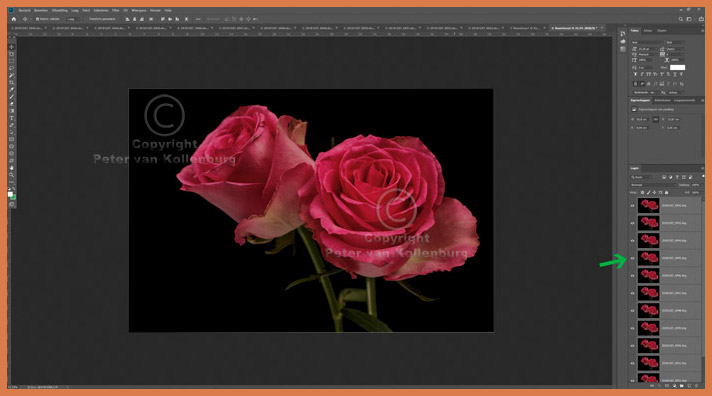The height and width of the screenshot is (396, 712).
Task: Toggle Auto-select checkbox in options bar
Action: pyautogui.click(x=37, y=19)
